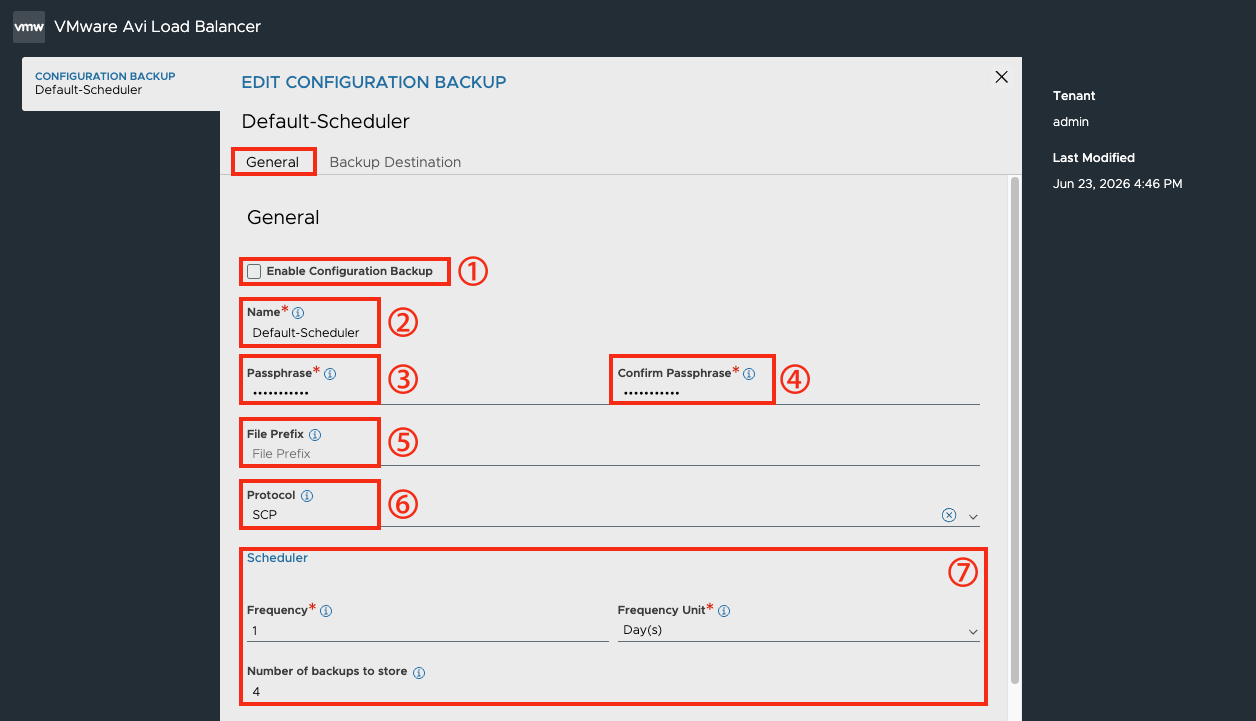Open the Frequency Unit Day(s) dropdown
The image size is (1256, 721).
799,631
